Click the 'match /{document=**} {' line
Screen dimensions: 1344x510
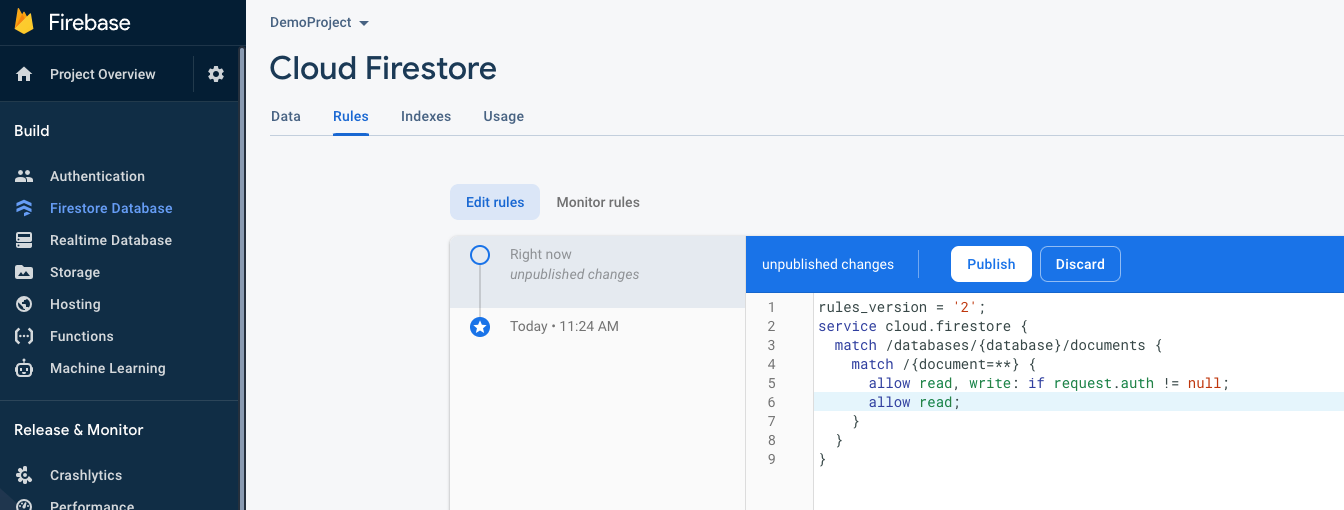(x=943, y=364)
